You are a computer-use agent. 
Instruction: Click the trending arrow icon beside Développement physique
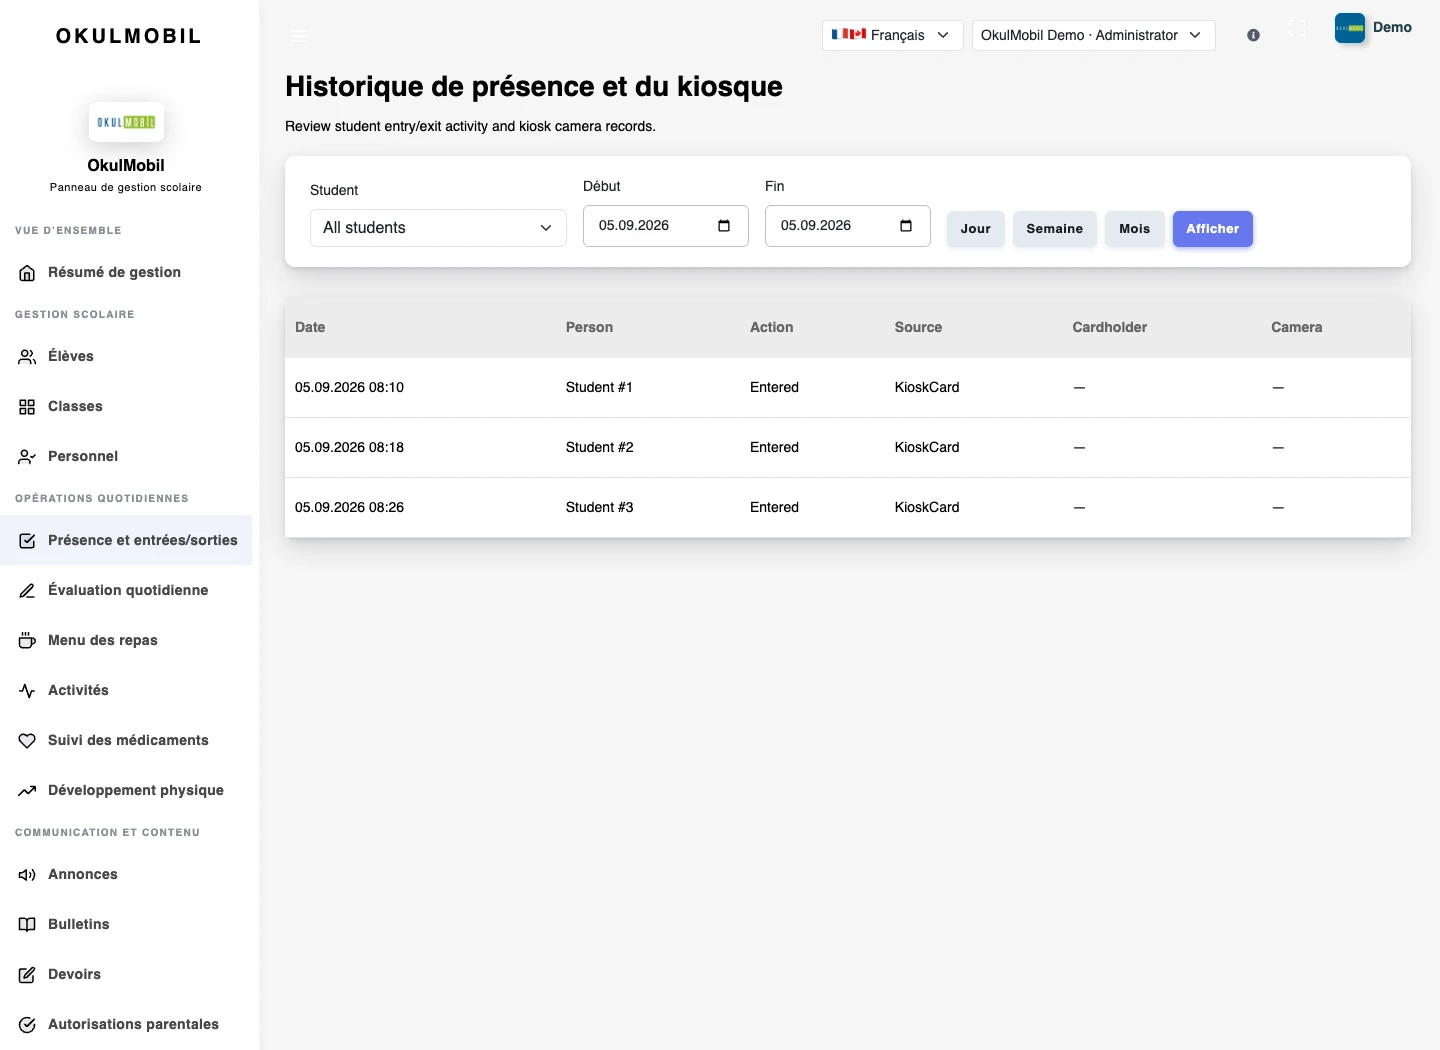pyautogui.click(x=27, y=791)
